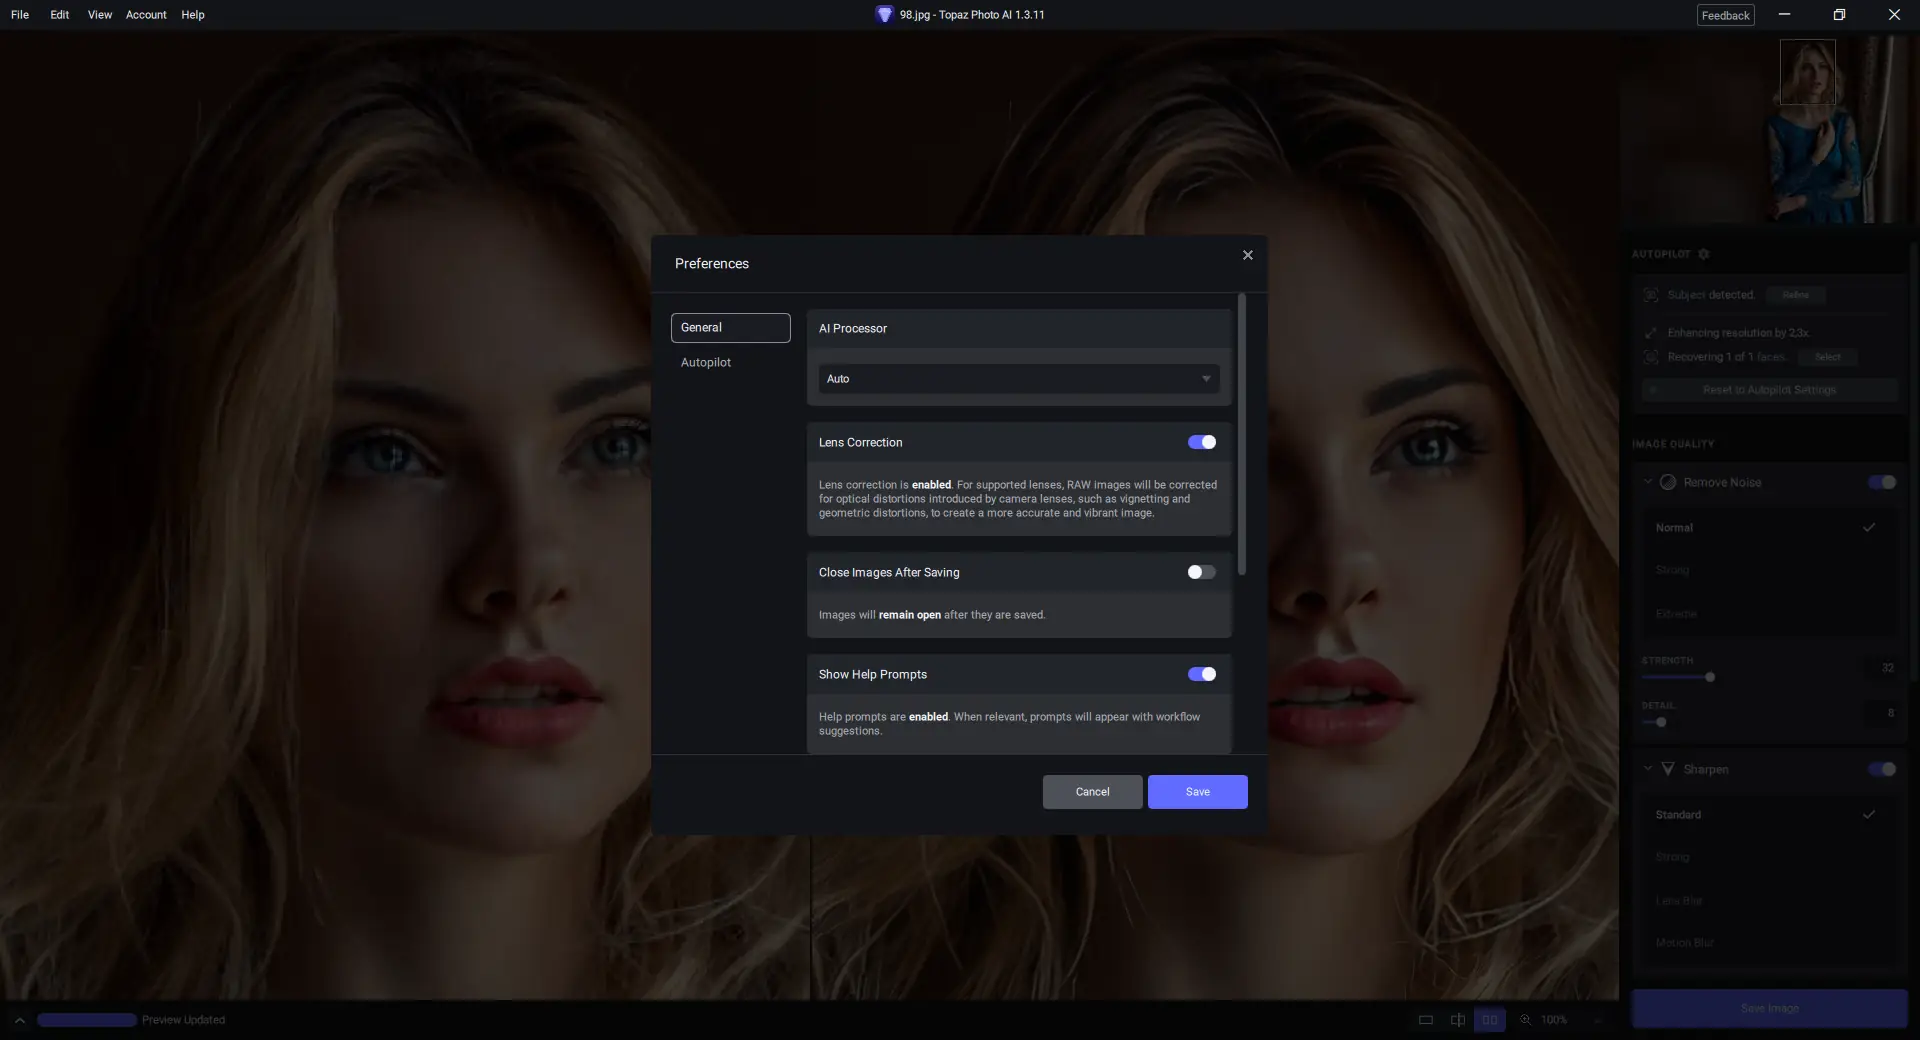Open the View menu
The height and width of the screenshot is (1040, 1920).
pyautogui.click(x=100, y=15)
